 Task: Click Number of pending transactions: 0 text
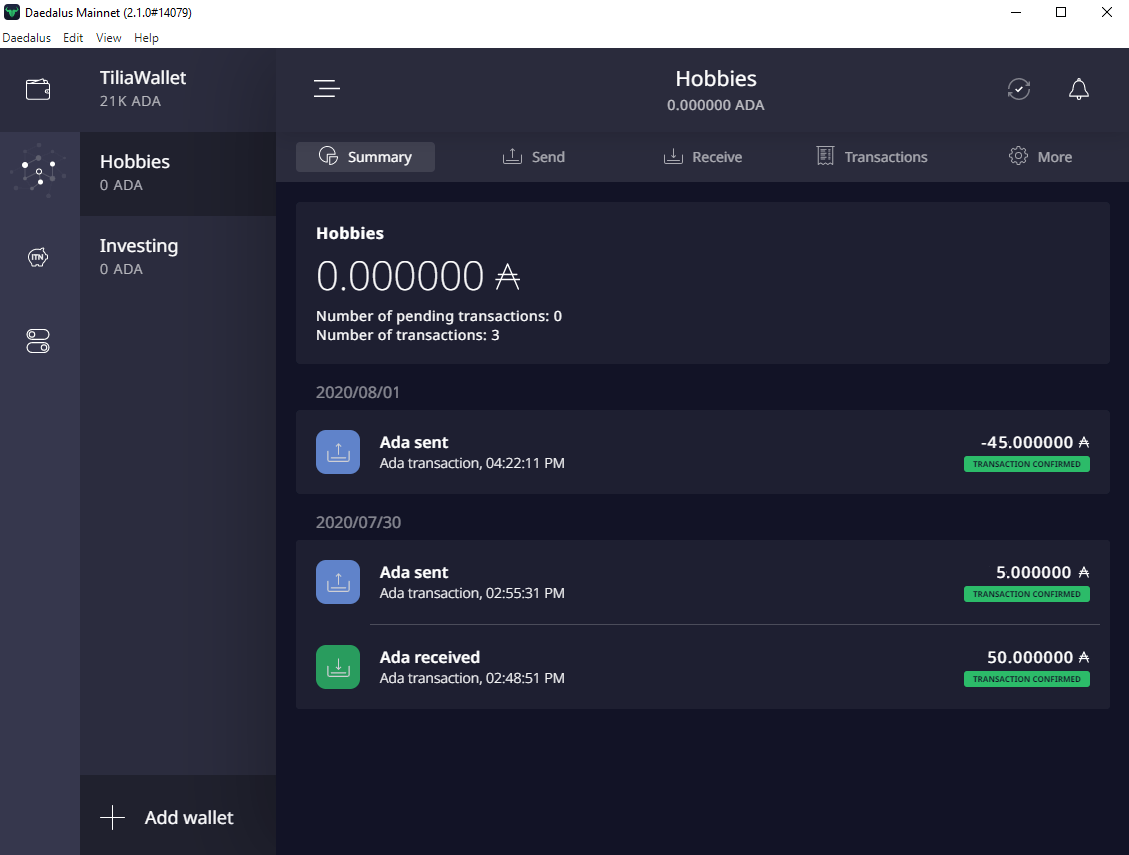pyautogui.click(x=438, y=316)
